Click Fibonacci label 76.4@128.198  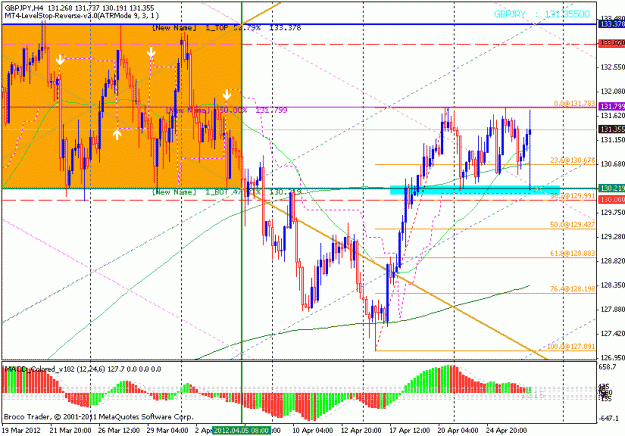572,289
